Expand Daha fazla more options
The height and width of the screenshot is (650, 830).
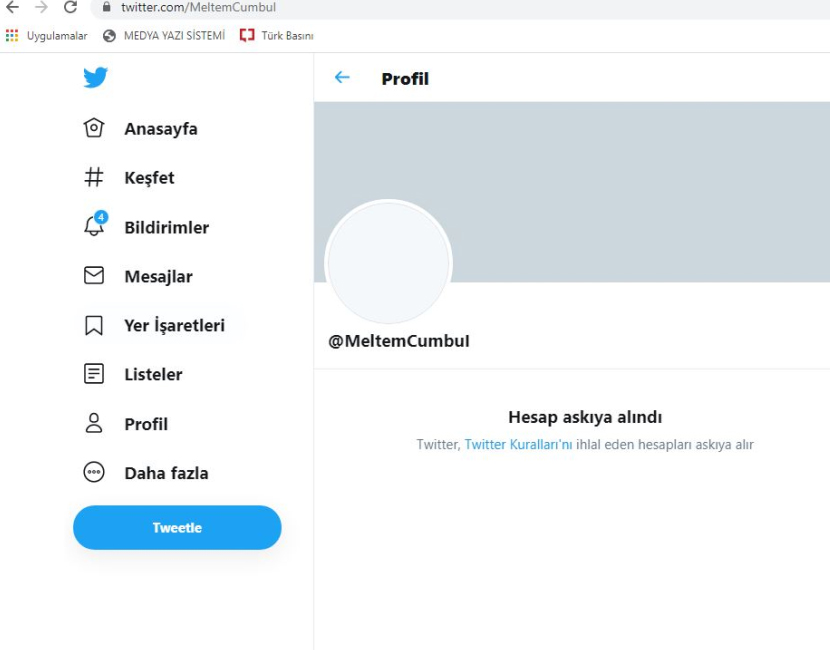(x=94, y=473)
